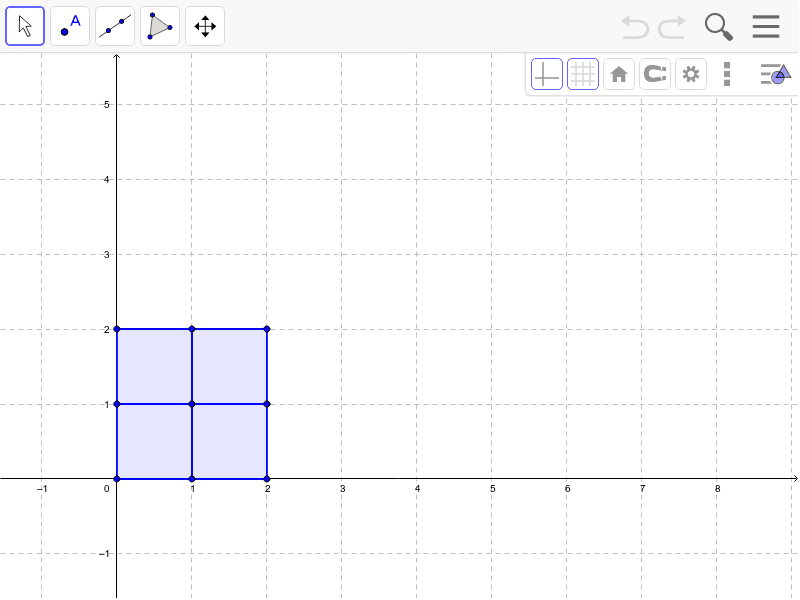Image resolution: width=800 pixels, height=600 pixels.
Task: Open point capturing magnet options
Action: click(x=655, y=74)
